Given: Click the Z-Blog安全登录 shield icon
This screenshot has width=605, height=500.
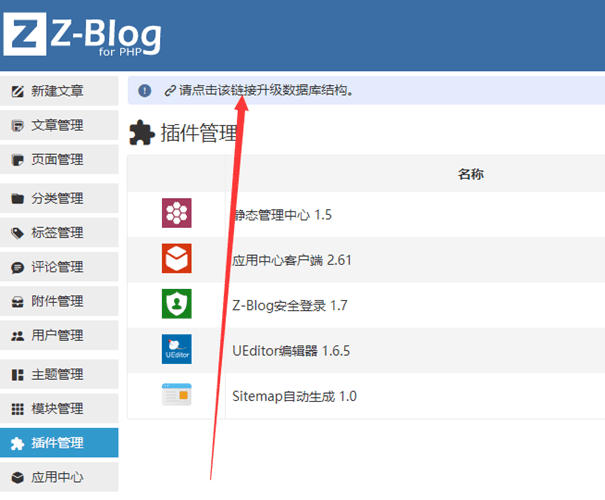Looking at the screenshot, I should point(177,304).
